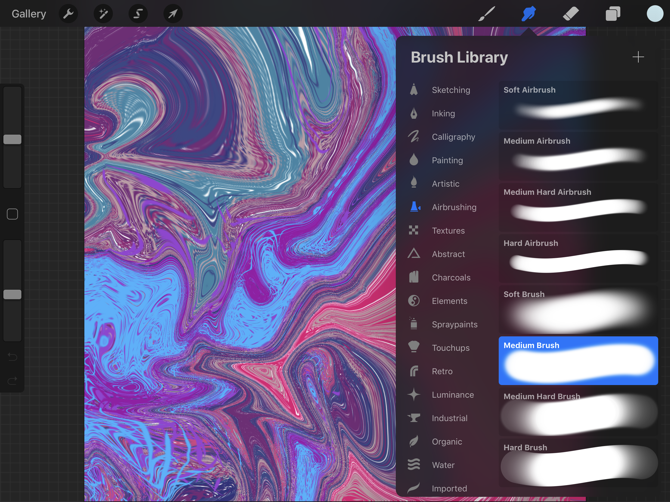Screen dimensions: 670x502
Task: Open the Layers panel
Action: [x=613, y=14]
